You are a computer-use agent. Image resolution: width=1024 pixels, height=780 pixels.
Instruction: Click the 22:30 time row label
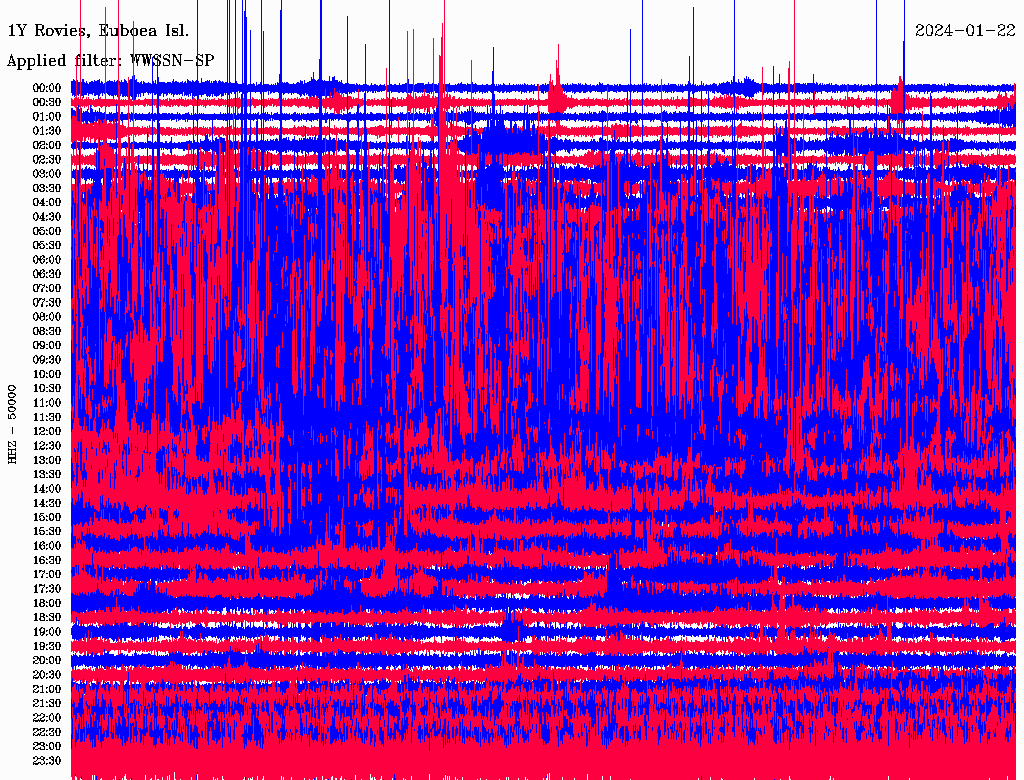pyautogui.click(x=47, y=732)
